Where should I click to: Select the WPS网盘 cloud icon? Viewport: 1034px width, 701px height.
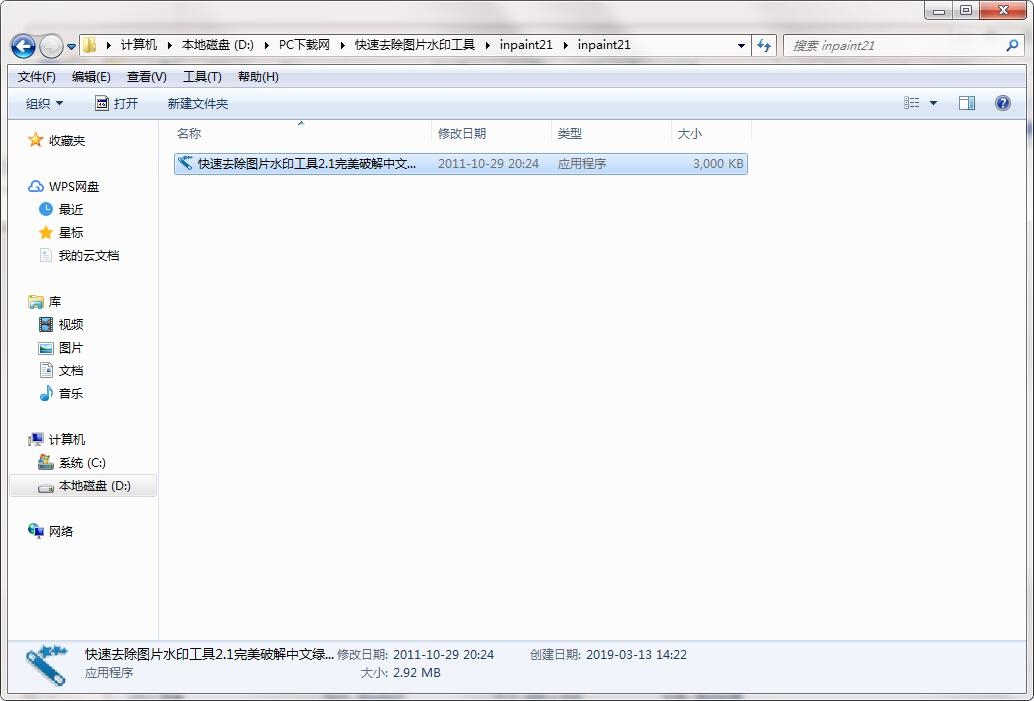[36, 187]
